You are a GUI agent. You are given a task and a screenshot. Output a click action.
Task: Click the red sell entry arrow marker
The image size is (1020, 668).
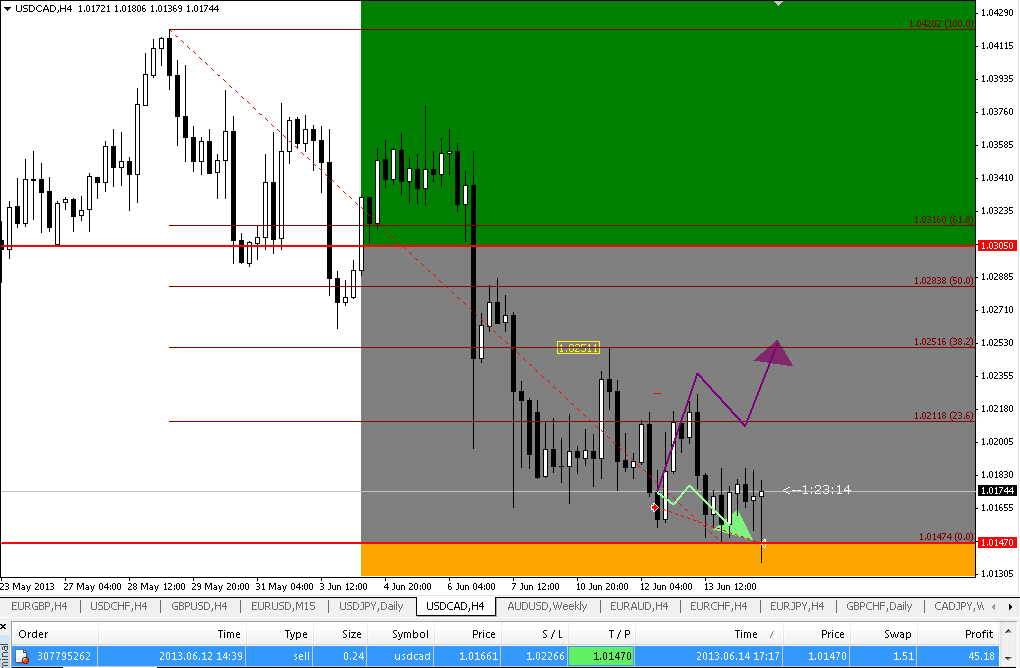coord(654,507)
